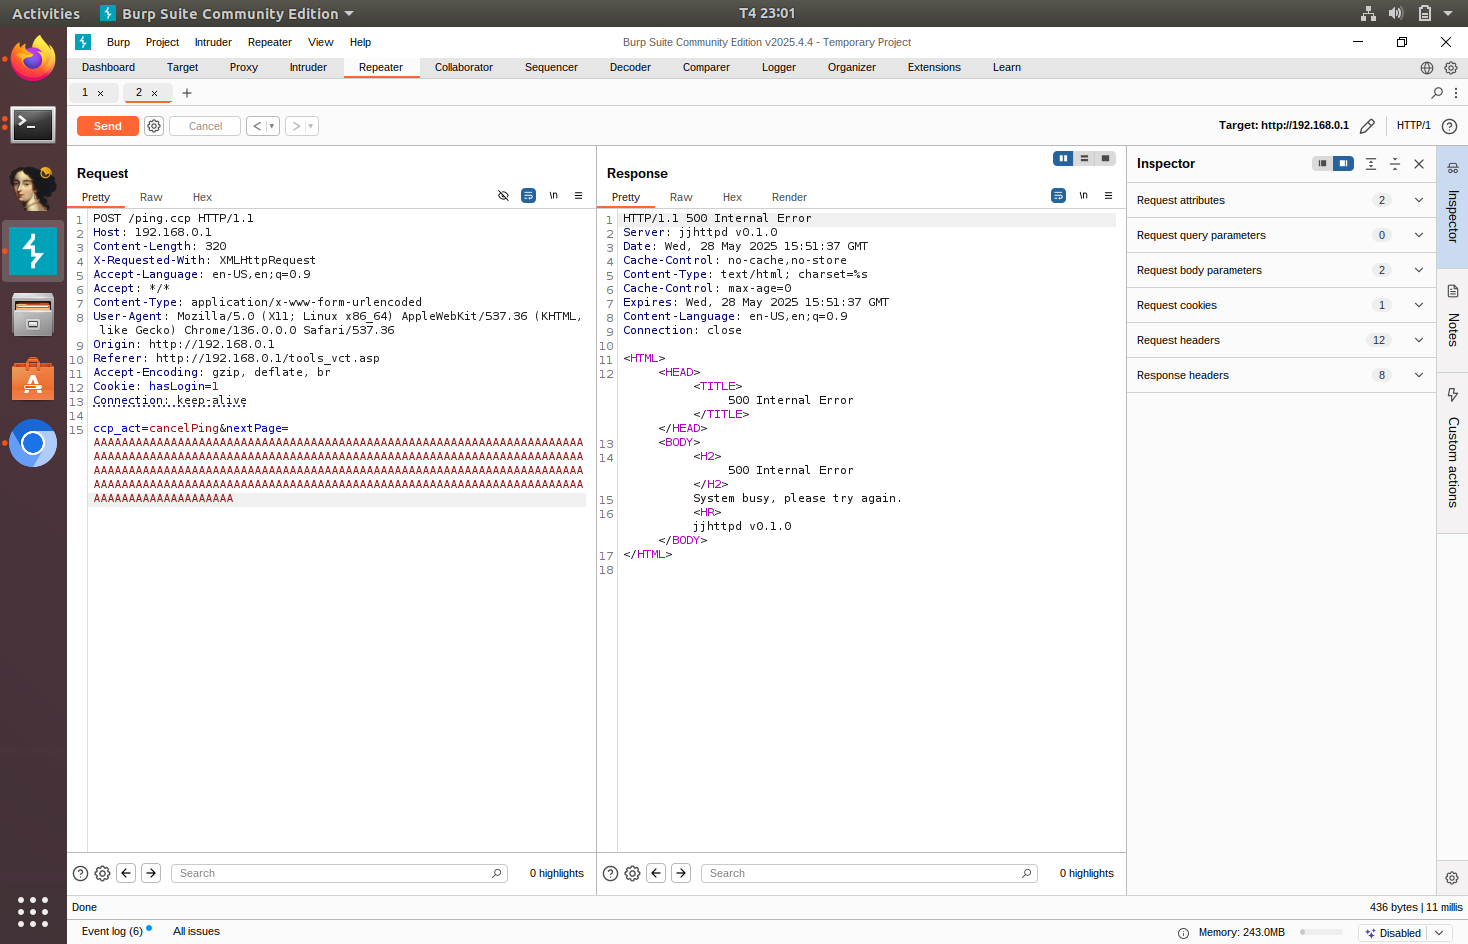Open the back history dropdown arrow
The image size is (1468, 944).
272,126
